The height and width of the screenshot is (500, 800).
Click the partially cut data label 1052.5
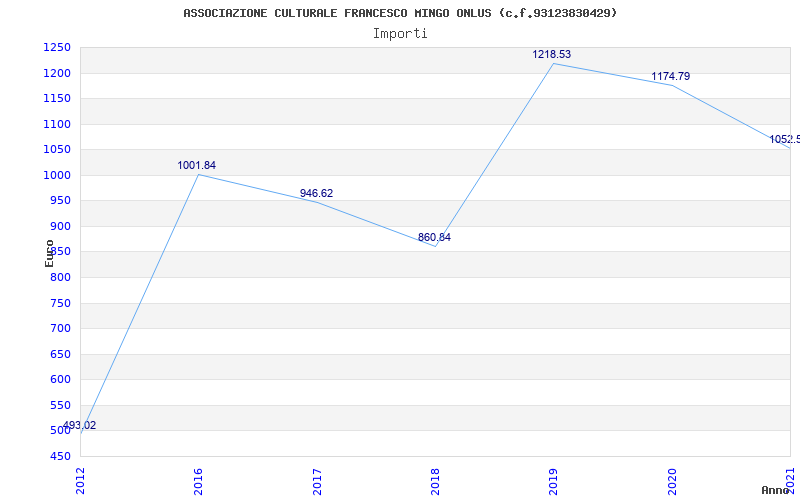(x=785, y=139)
